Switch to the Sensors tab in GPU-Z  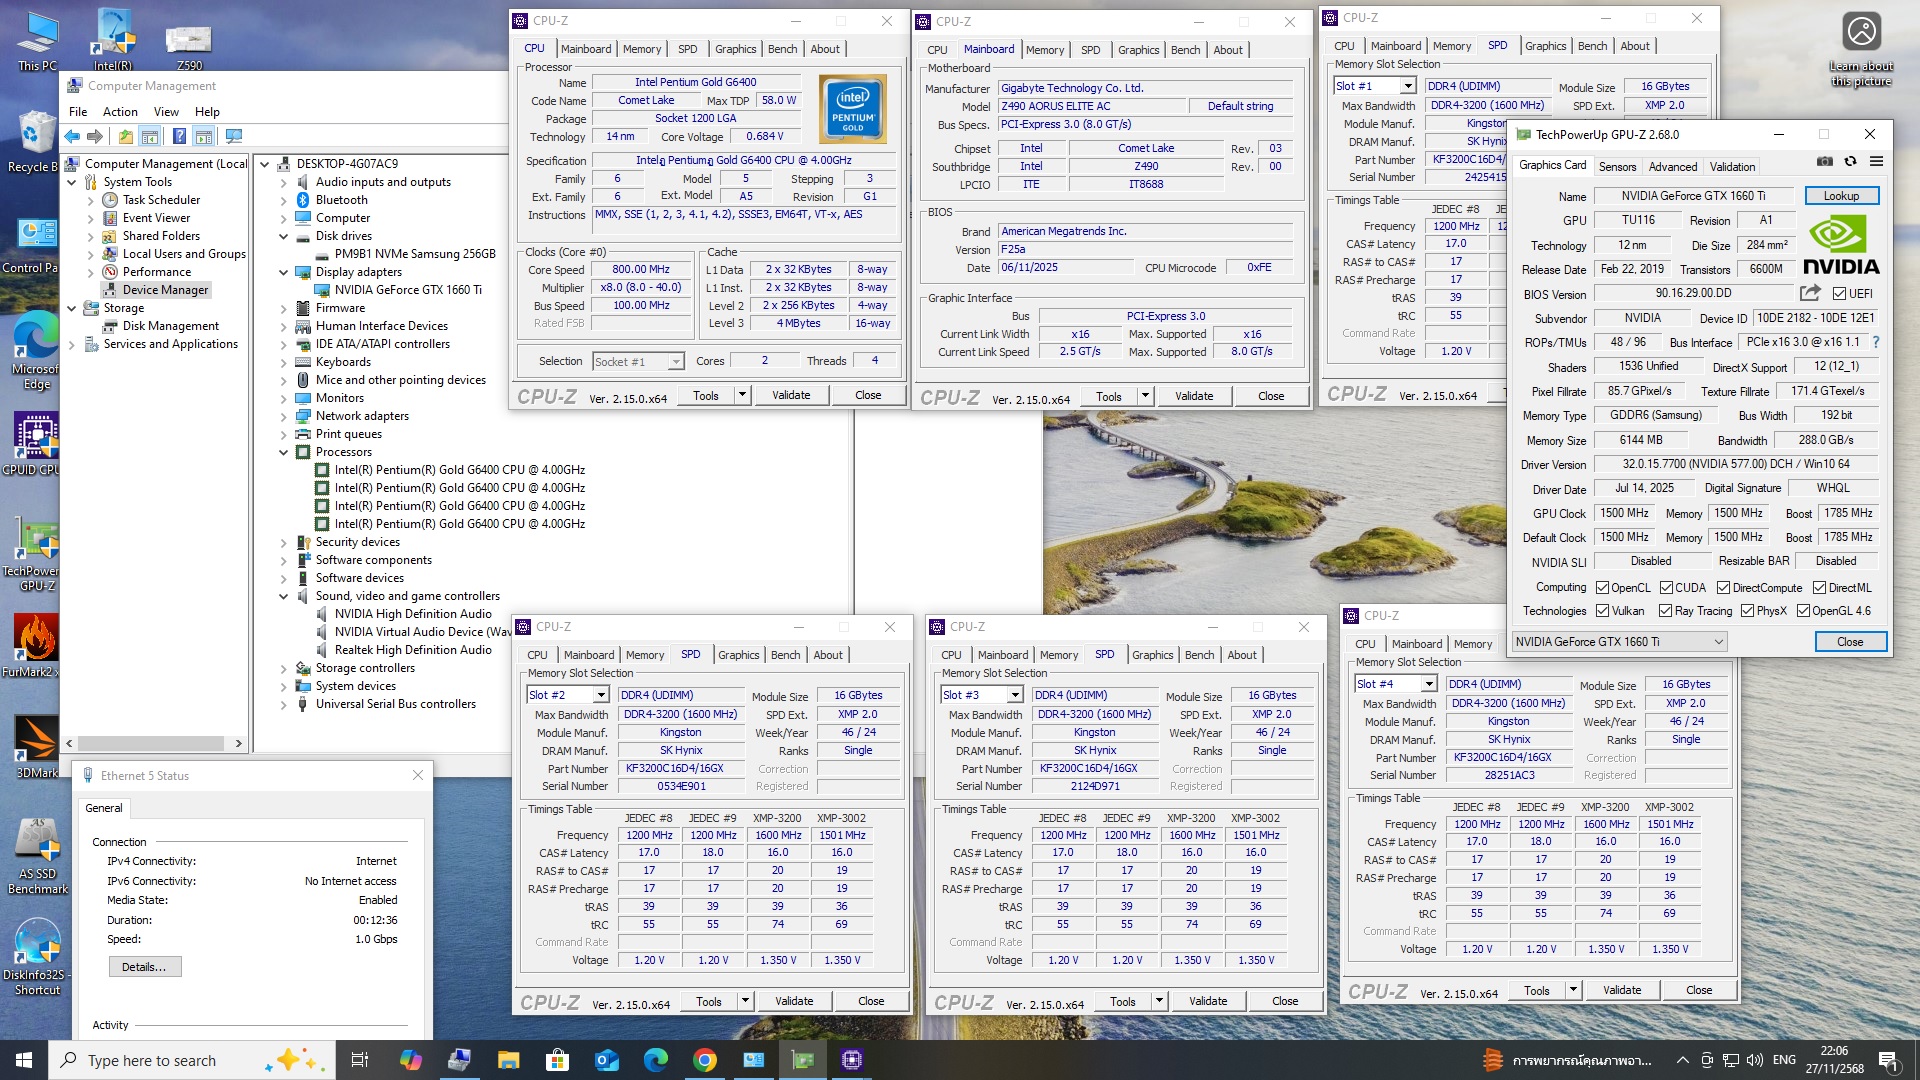tap(1617, 167)
